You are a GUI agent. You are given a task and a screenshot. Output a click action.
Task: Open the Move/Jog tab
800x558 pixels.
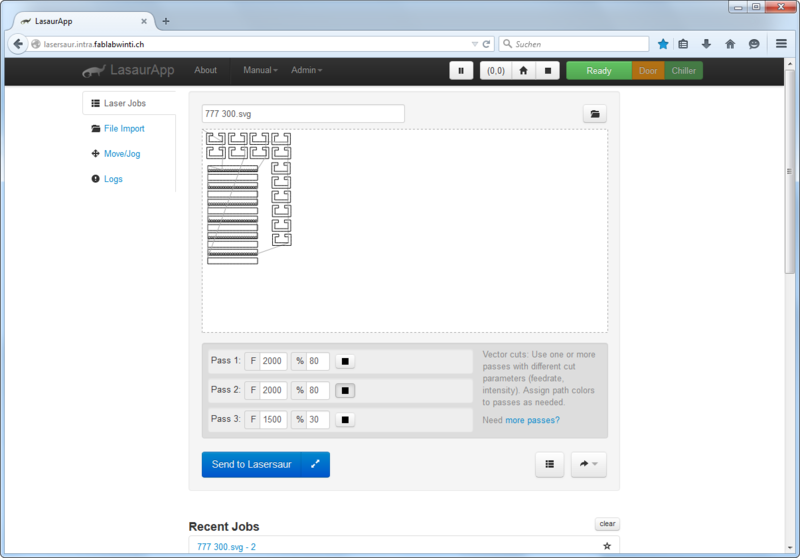click(122, 154)
